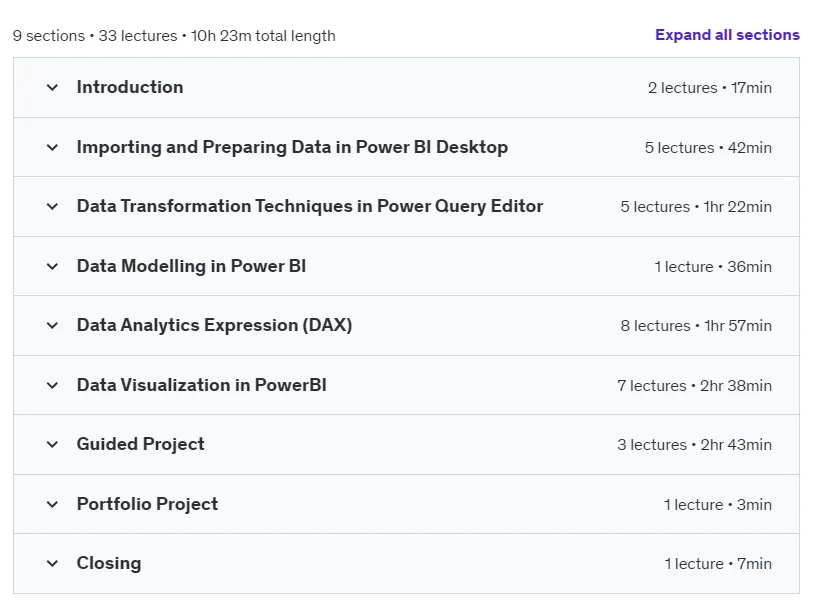Expand Data Visualization in PowerBI chevron
This screenshot has width=824, height=608.
click(x=52, y=385)
